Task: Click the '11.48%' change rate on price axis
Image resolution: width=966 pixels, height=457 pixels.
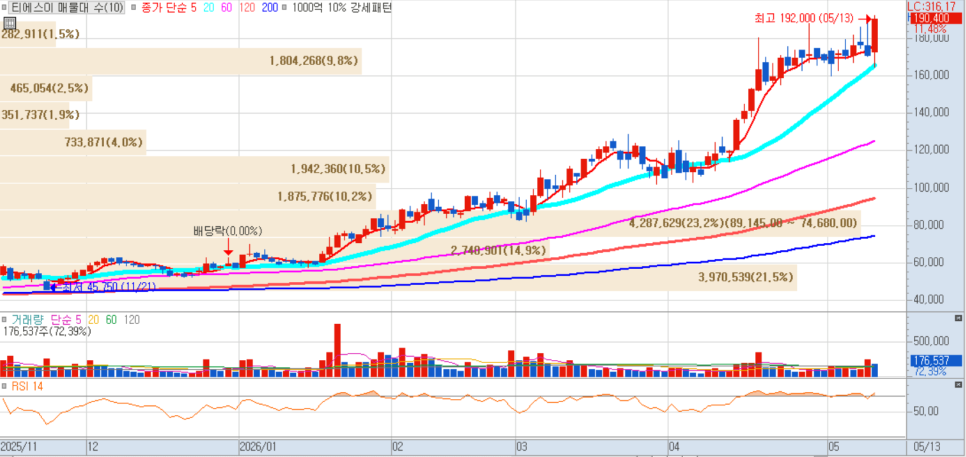Action: tap(928, 29)
